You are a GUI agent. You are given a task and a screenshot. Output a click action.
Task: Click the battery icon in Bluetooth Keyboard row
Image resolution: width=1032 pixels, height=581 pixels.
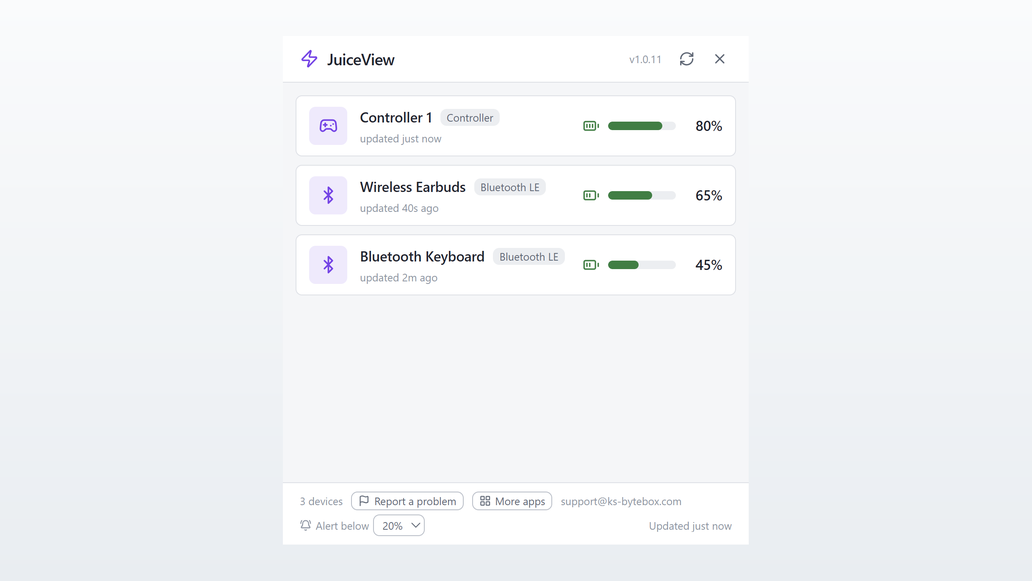pos(591,265)
